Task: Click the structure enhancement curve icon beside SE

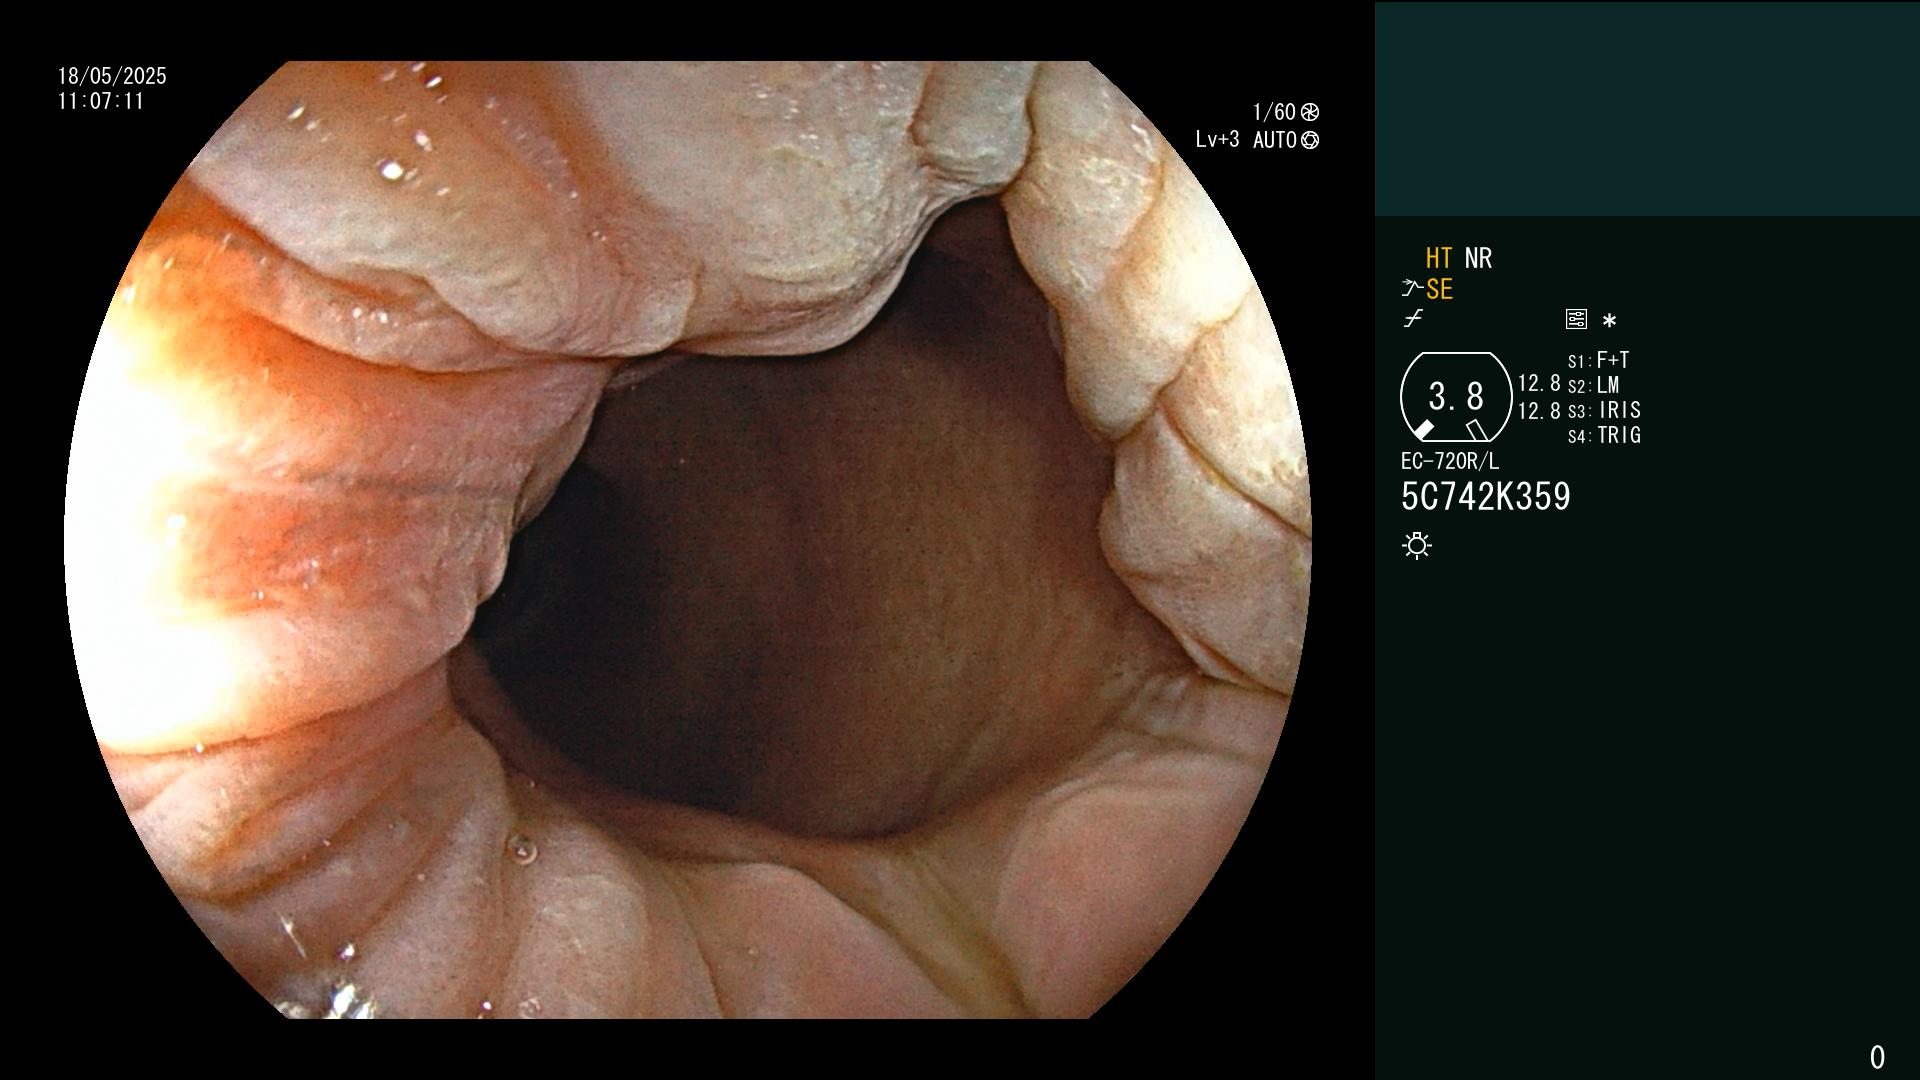Action: tap(1412, 289)
